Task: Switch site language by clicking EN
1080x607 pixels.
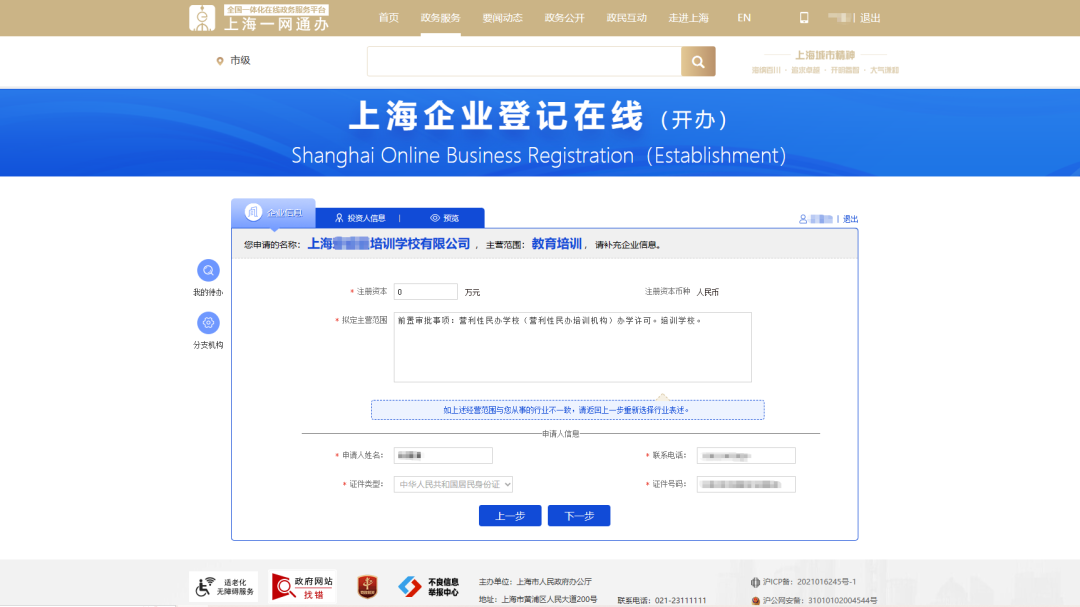Action: coord(743,17)
